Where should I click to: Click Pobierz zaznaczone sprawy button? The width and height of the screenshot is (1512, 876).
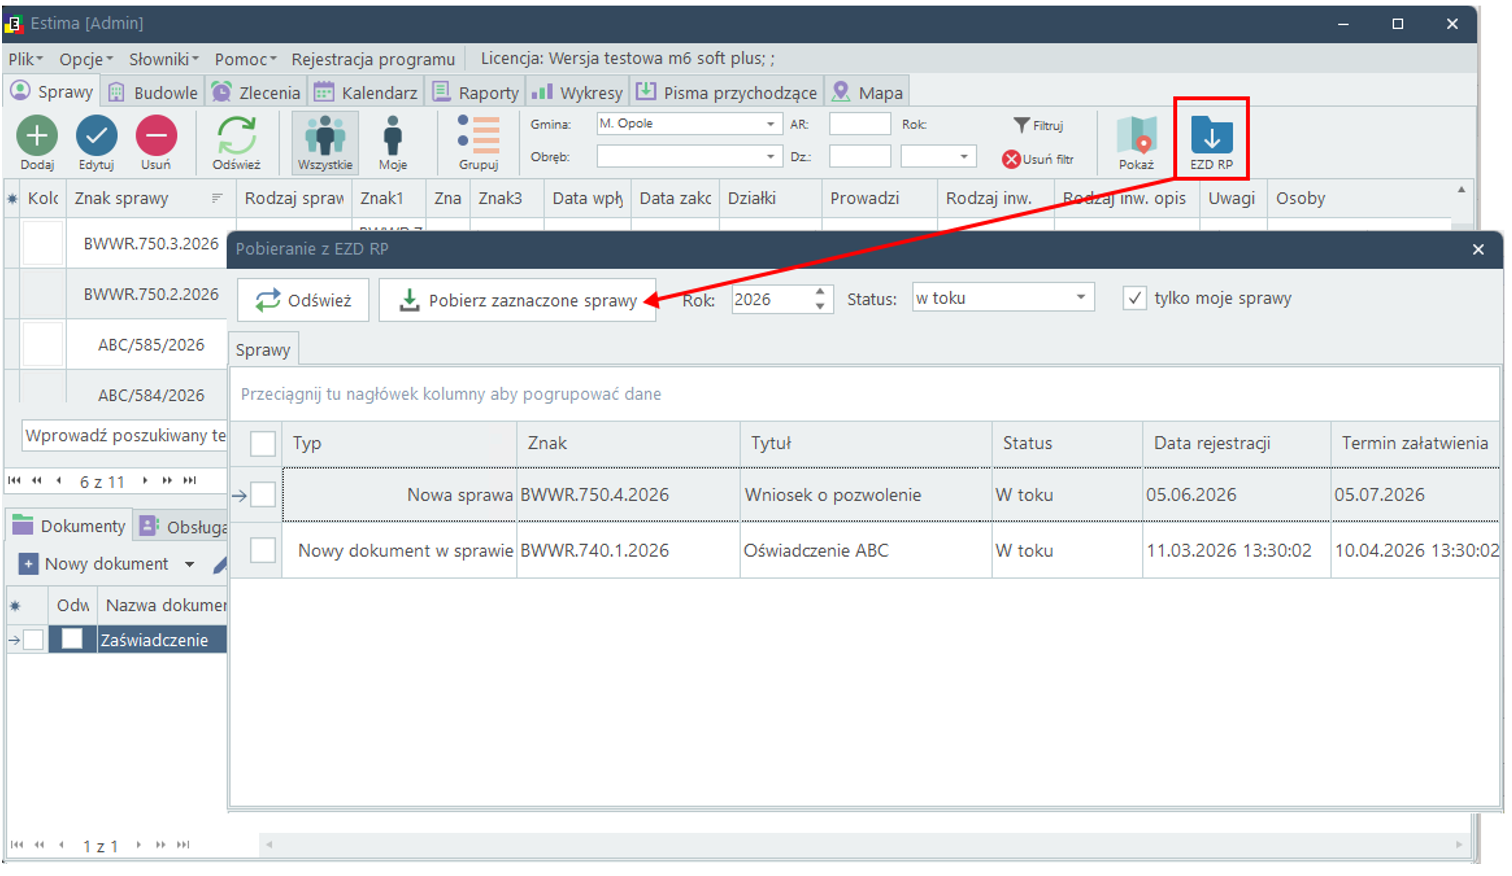[x=517, y=300]
